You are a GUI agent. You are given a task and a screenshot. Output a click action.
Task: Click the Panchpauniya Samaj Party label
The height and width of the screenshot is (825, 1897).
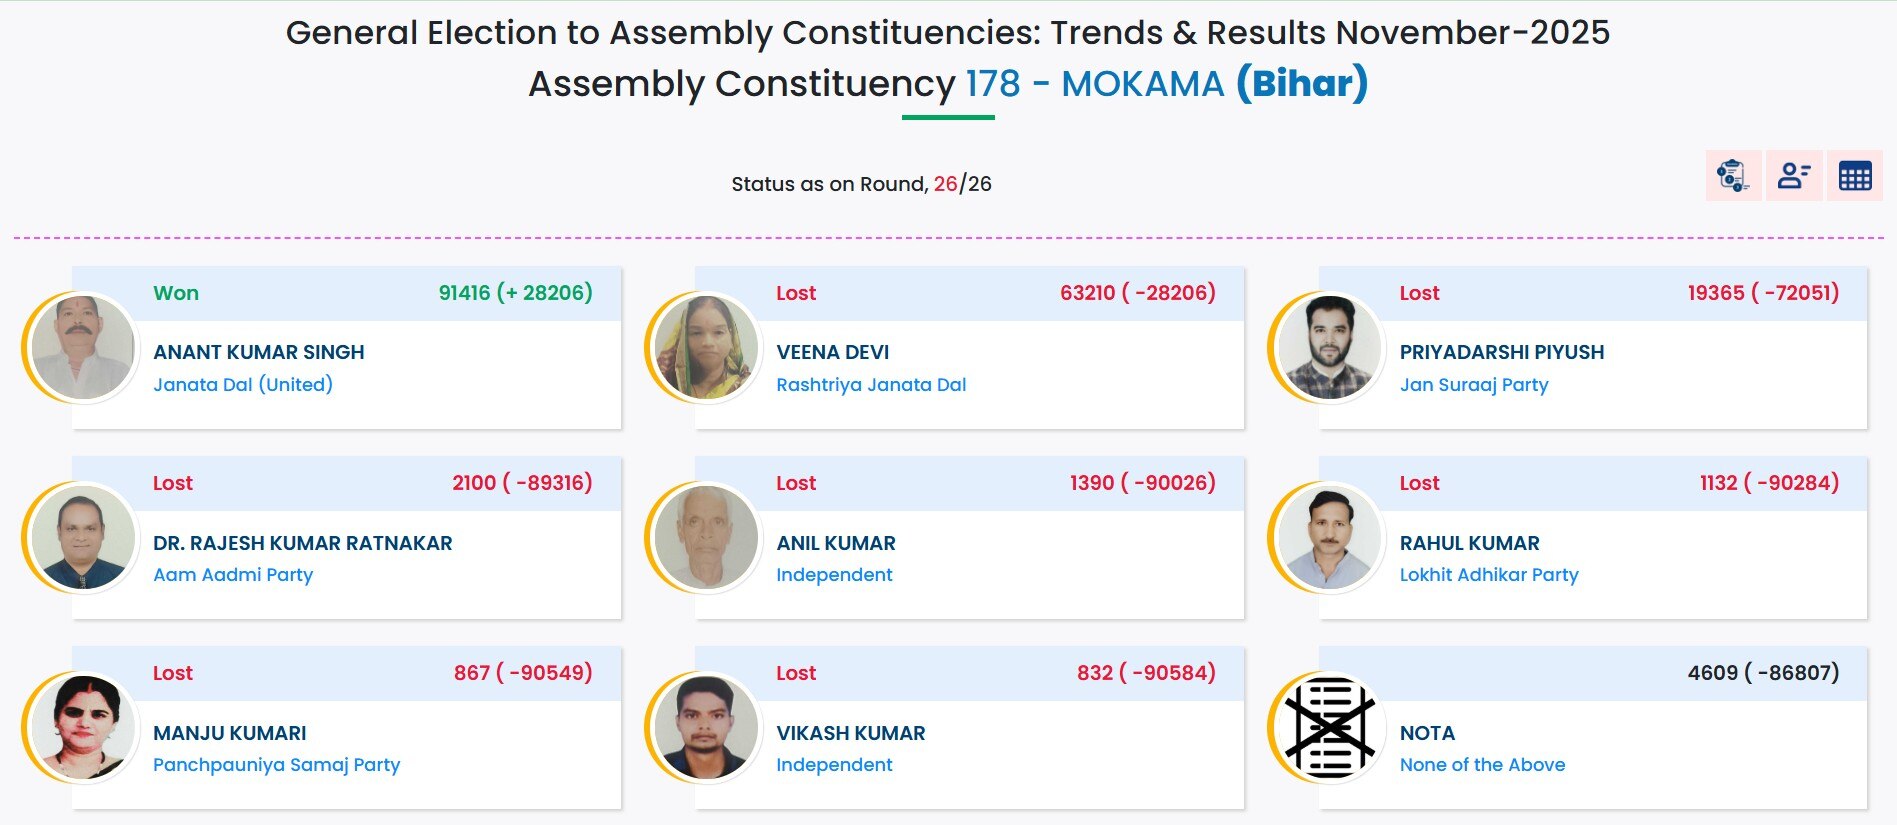(276, 764)
